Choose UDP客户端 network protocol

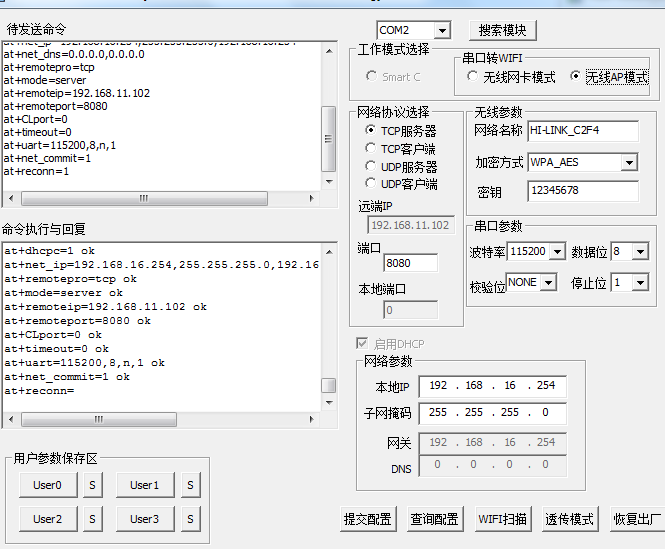(371, 183)
